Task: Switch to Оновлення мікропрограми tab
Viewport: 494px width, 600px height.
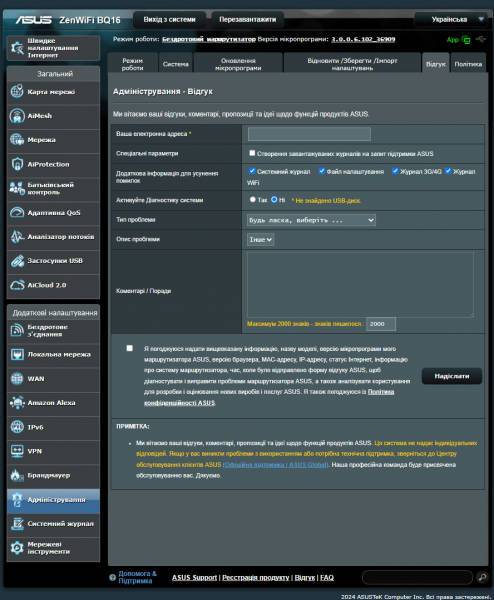Action: 238,64
